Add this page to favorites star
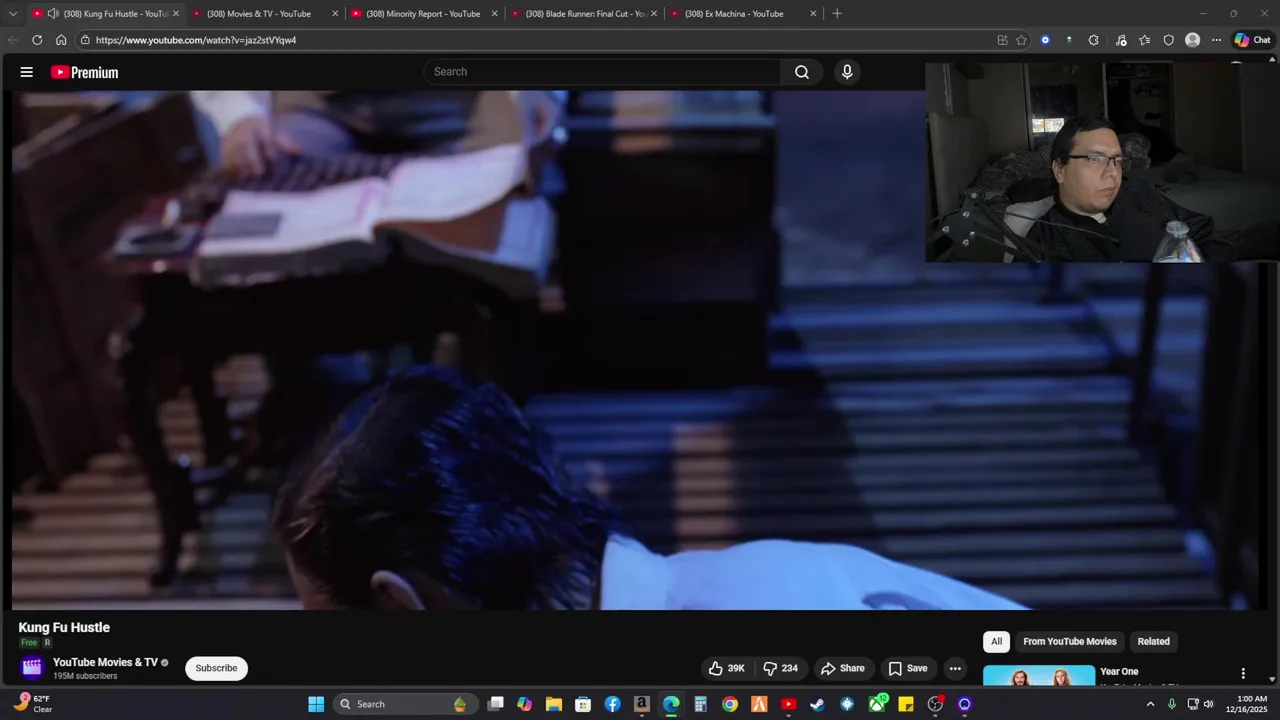Viewport: 1280px width, 720px height. coord(1021,40)
